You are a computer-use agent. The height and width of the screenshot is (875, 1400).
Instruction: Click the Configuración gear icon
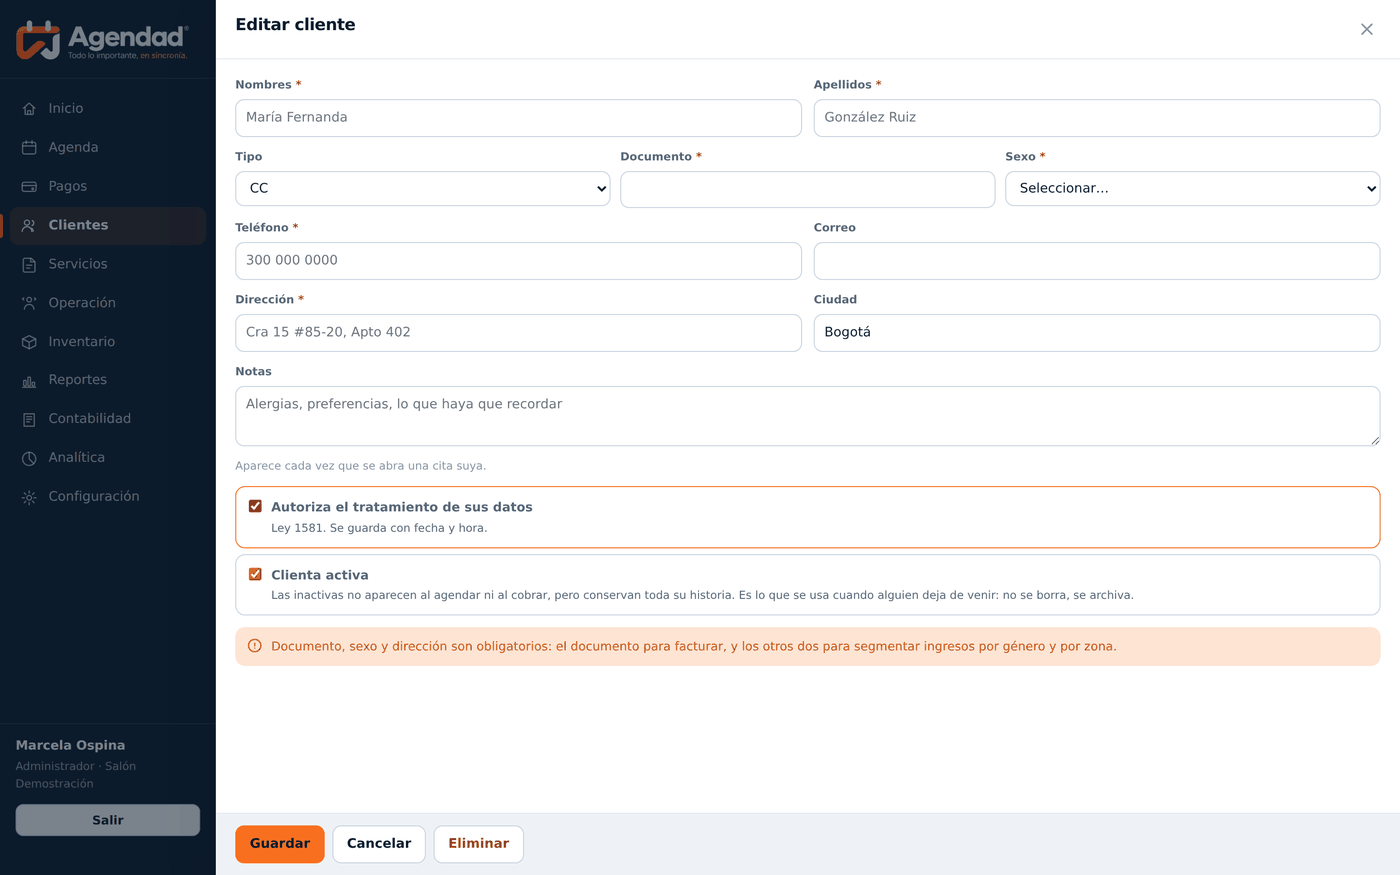pos(29,497)
